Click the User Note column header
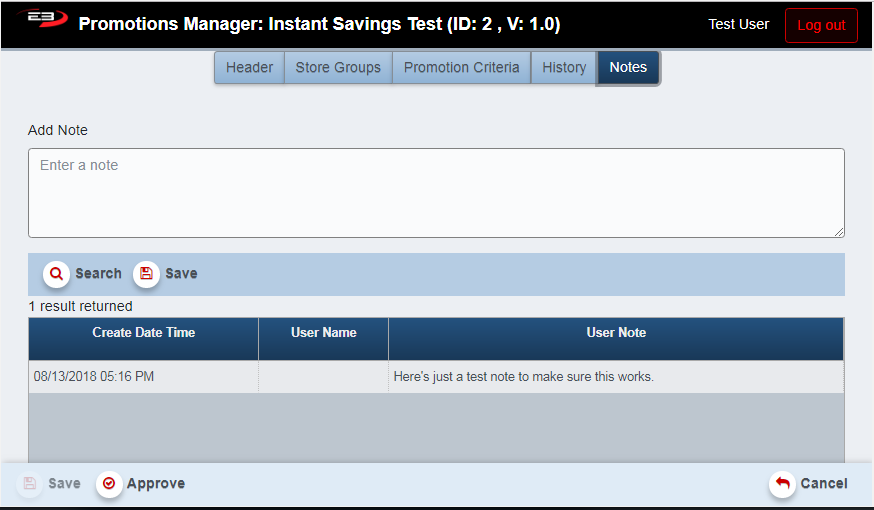The width and height of the screenshot is (874, 510). click(616, 333)
